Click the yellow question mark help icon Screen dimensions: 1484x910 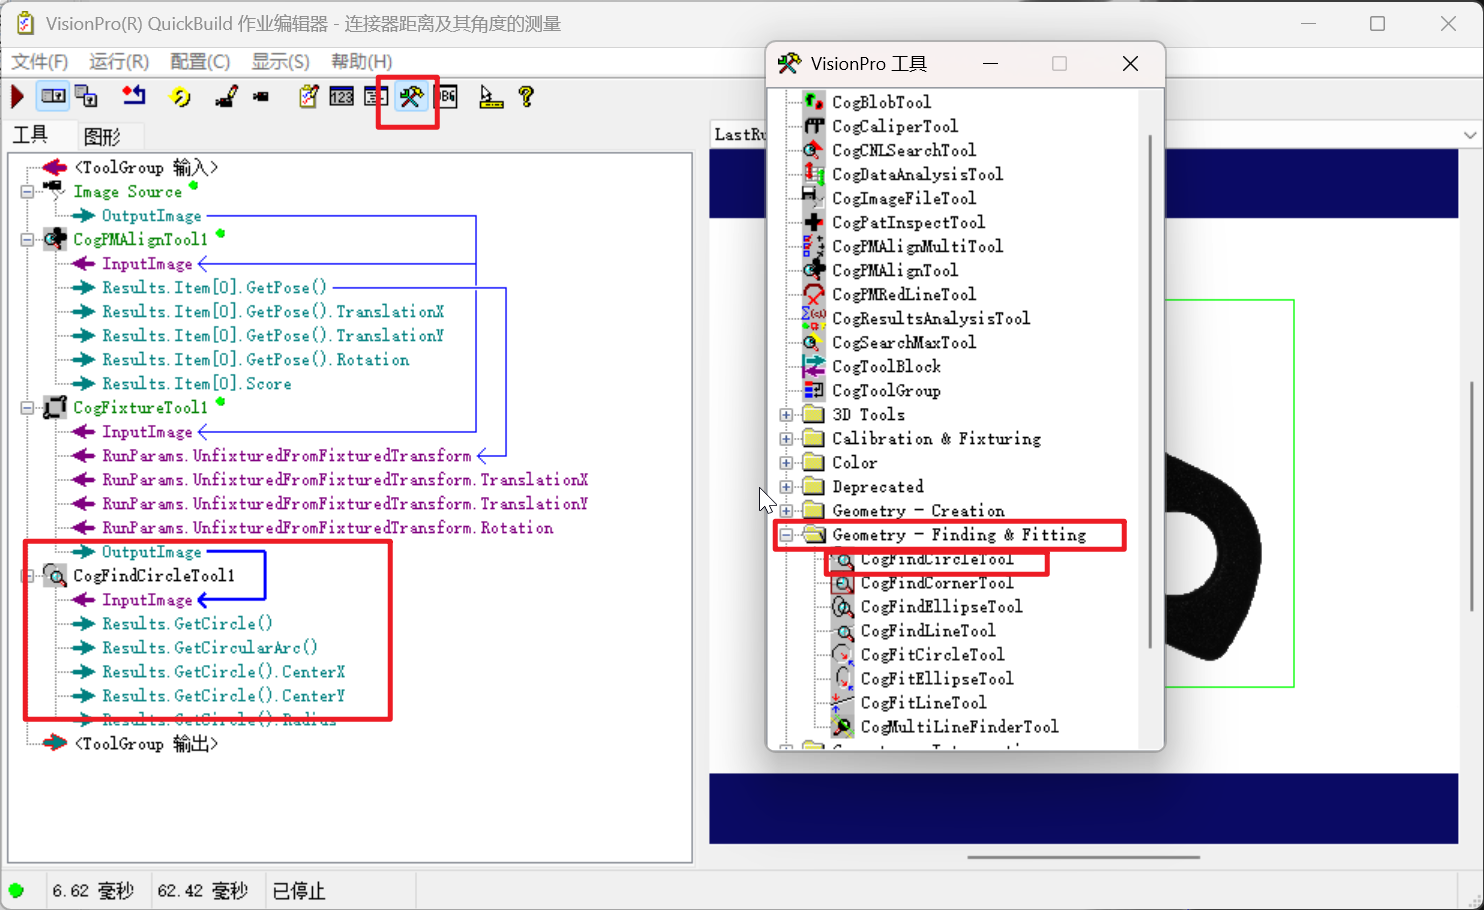[526, 96]
